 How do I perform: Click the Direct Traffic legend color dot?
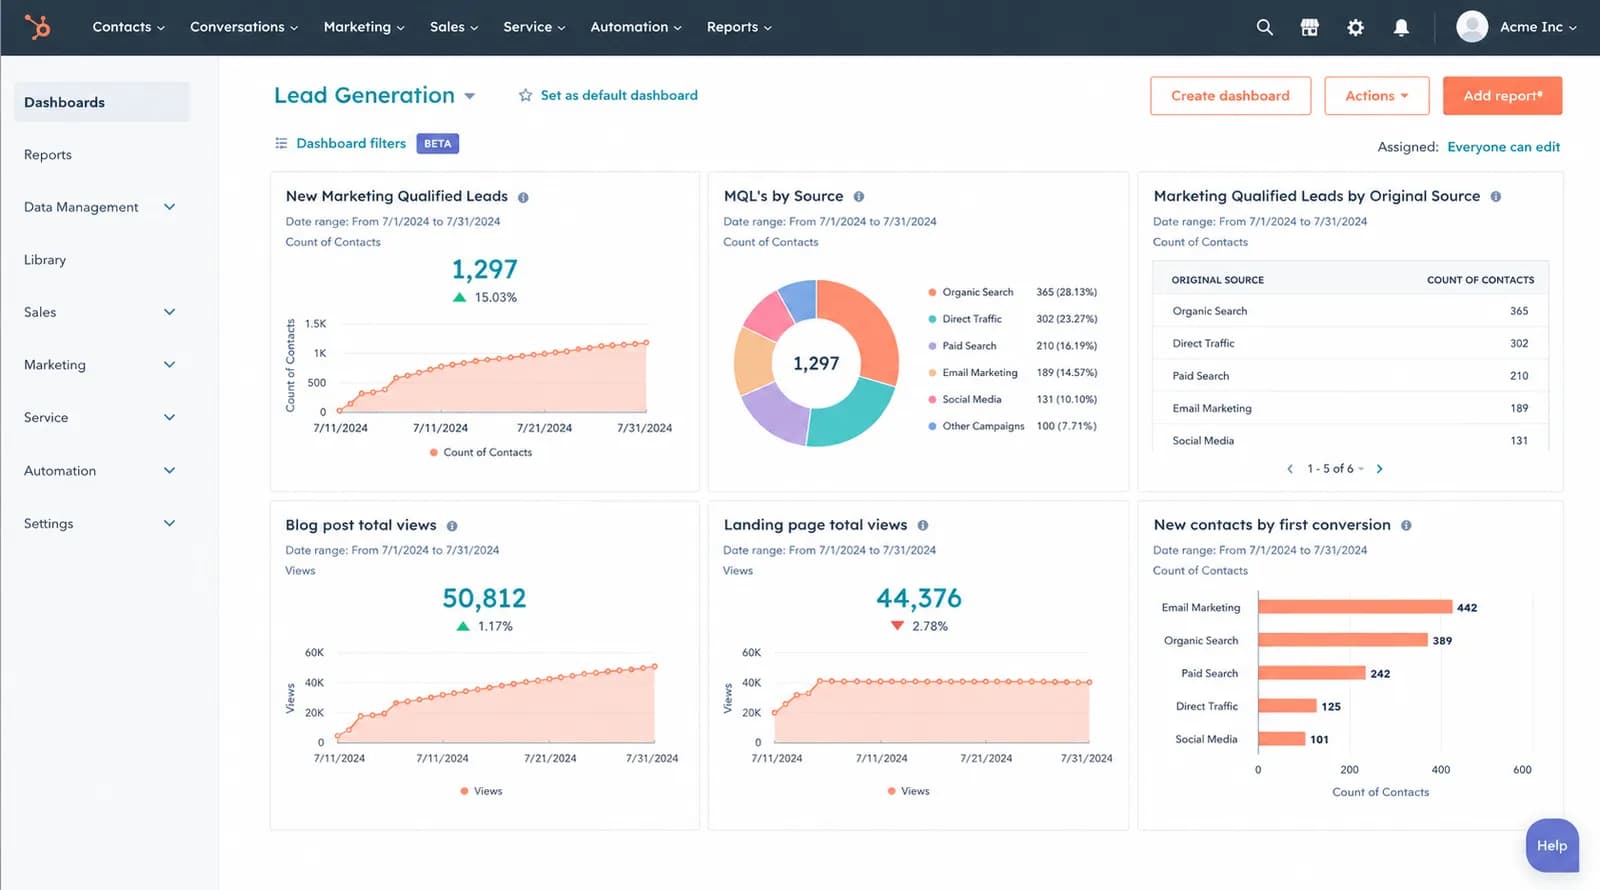[932, 319]
